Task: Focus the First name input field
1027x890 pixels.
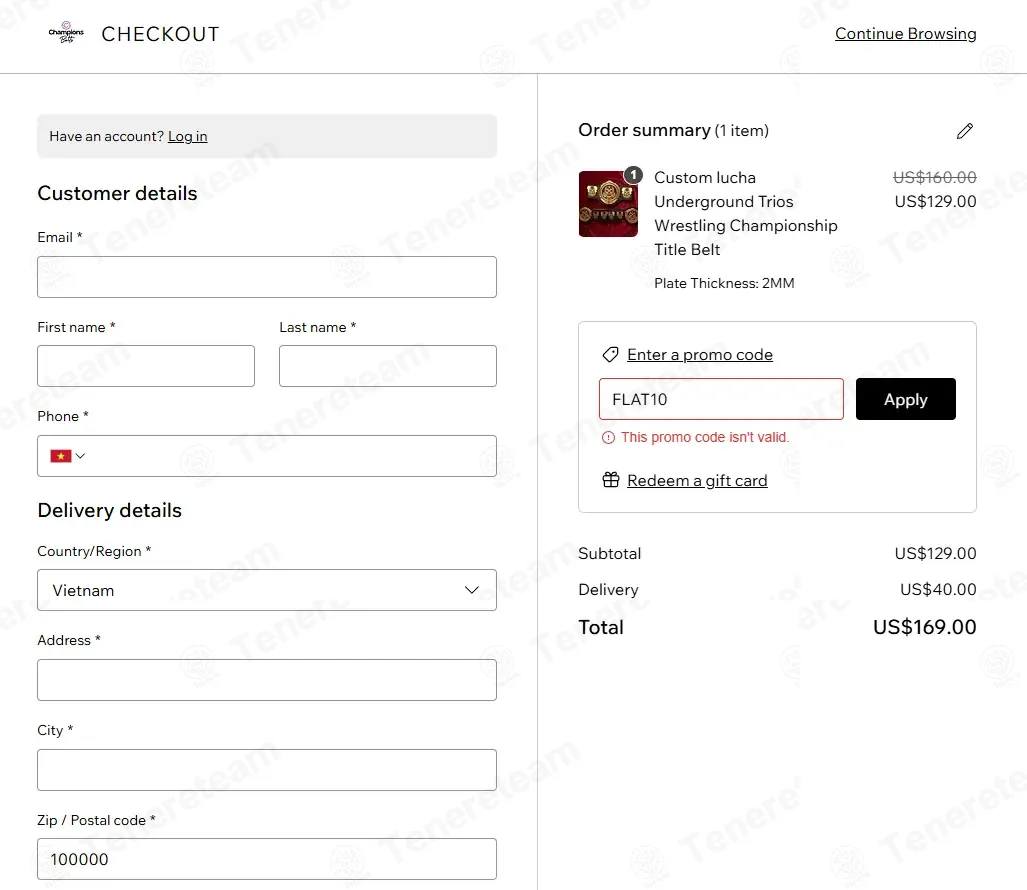Action: point(146,366)
